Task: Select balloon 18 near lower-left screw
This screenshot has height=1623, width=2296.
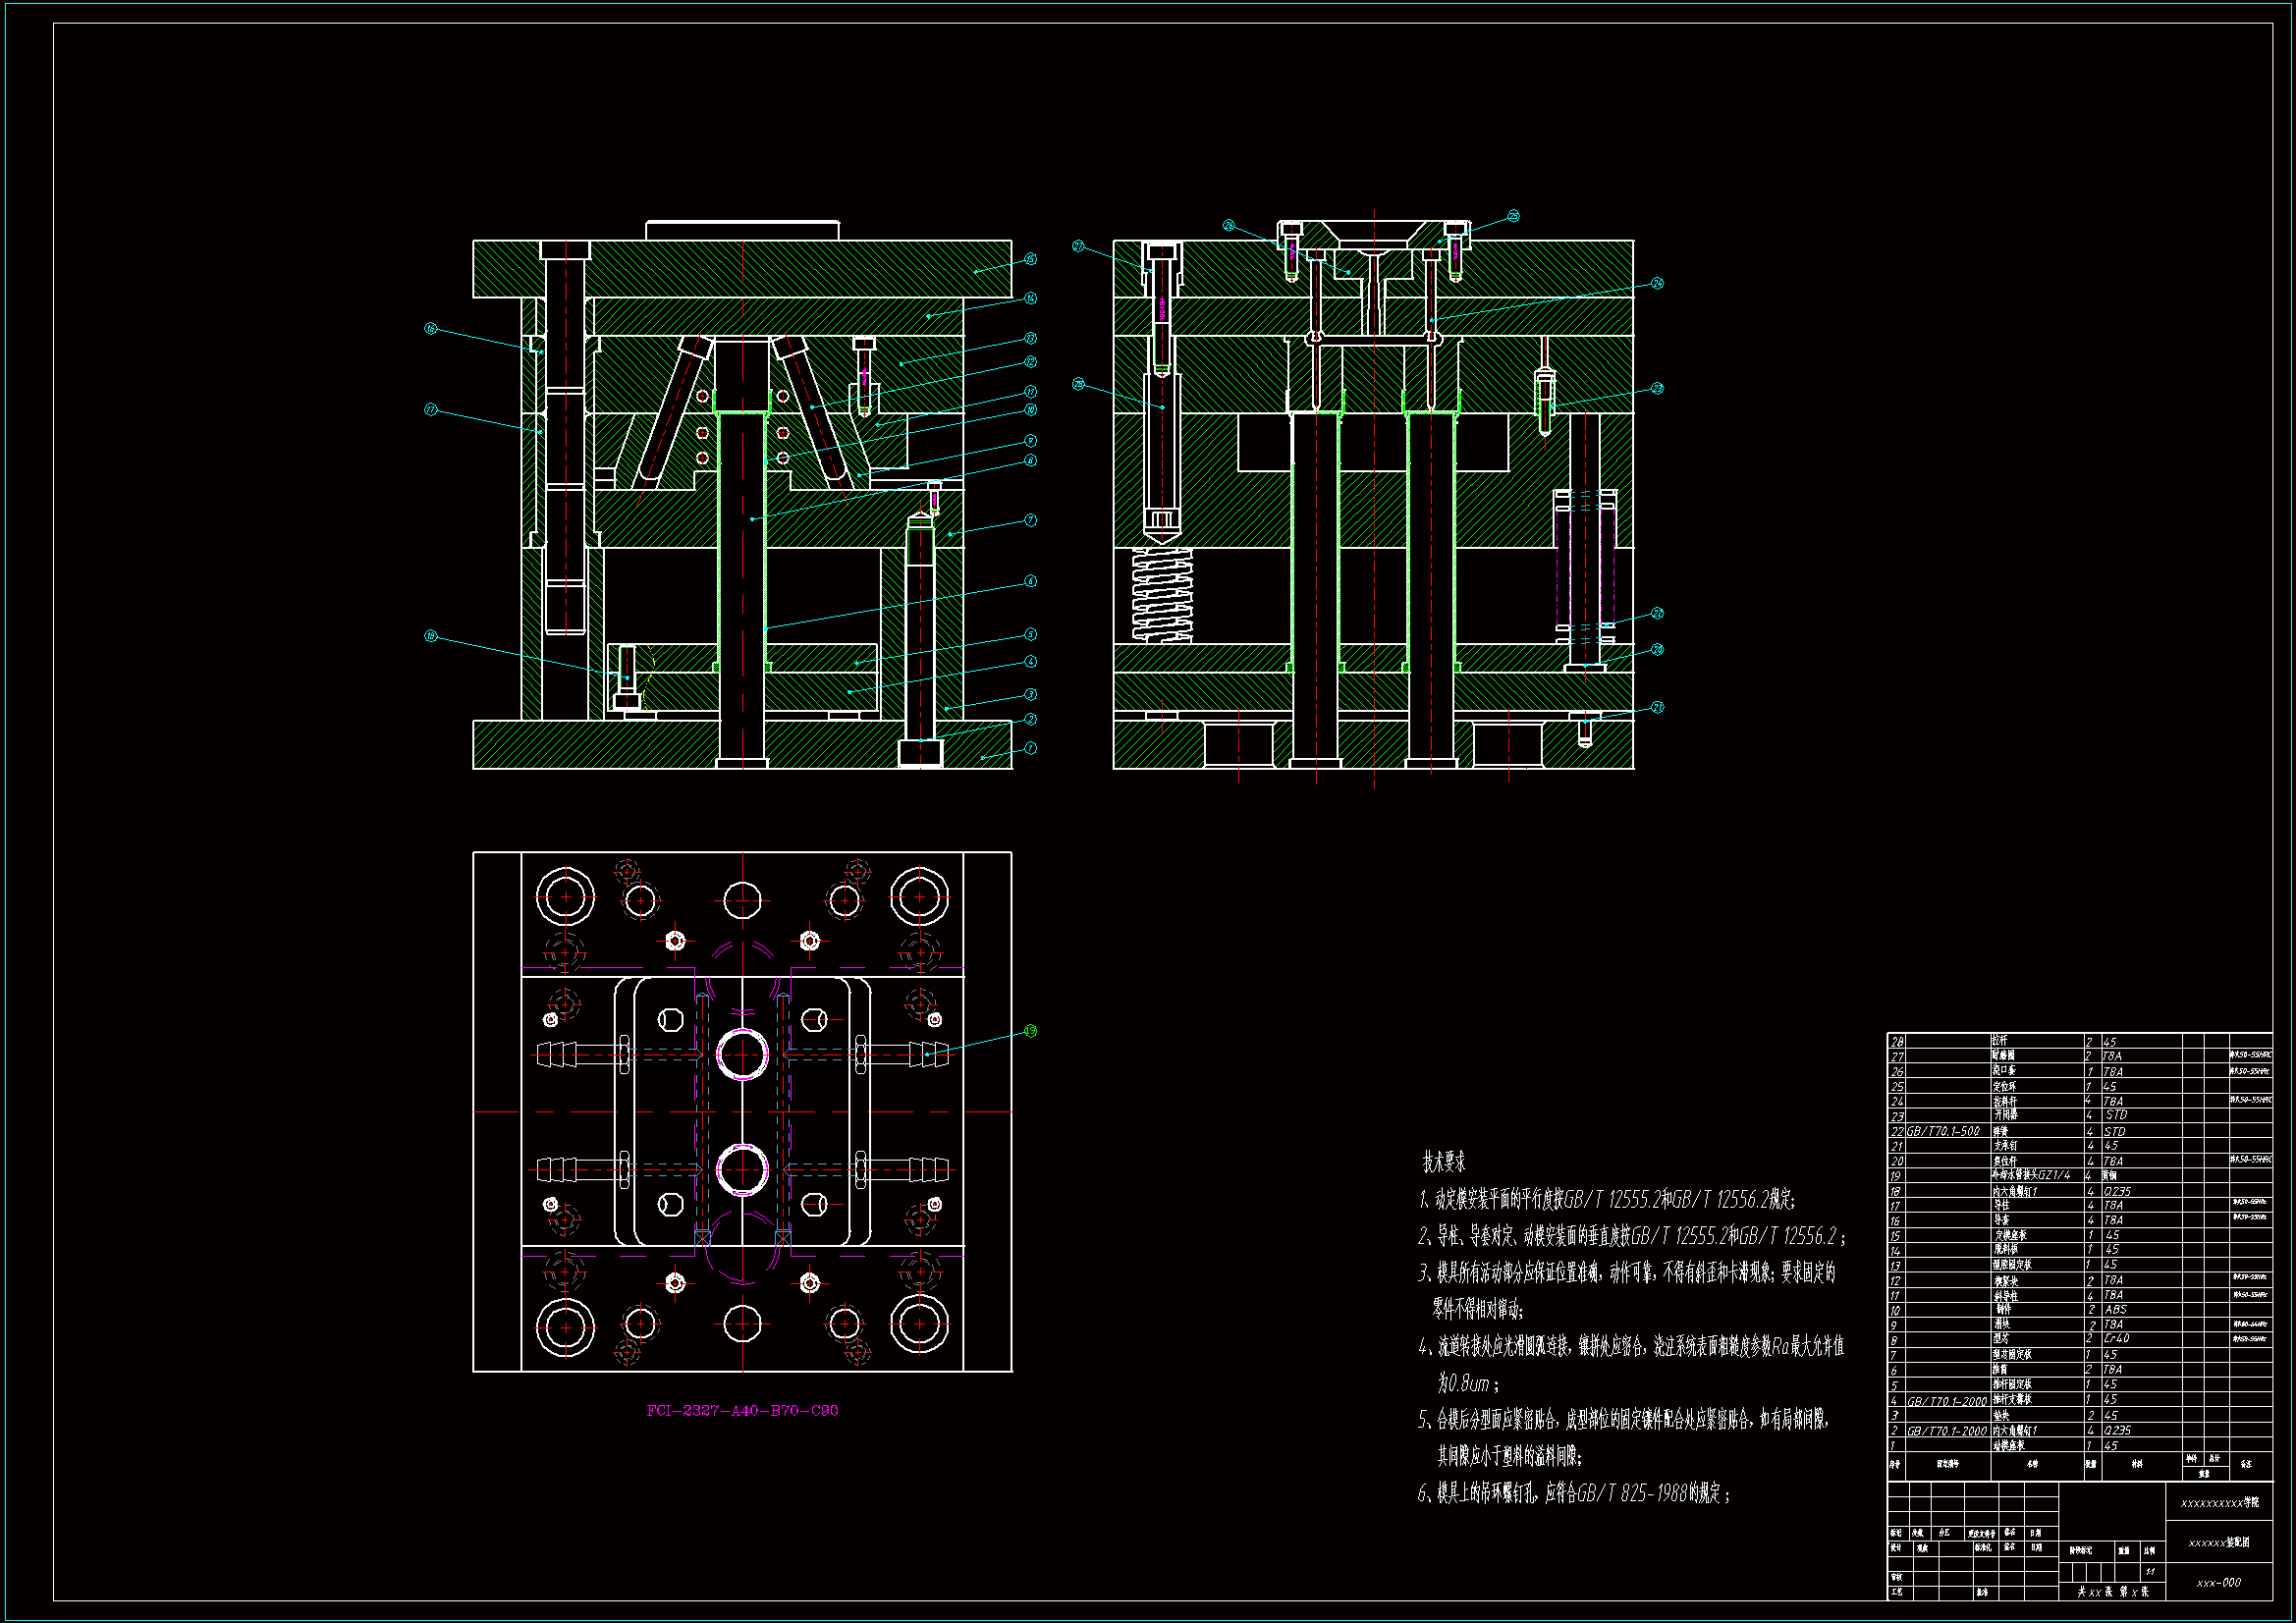Action: (x=431, y=636)
